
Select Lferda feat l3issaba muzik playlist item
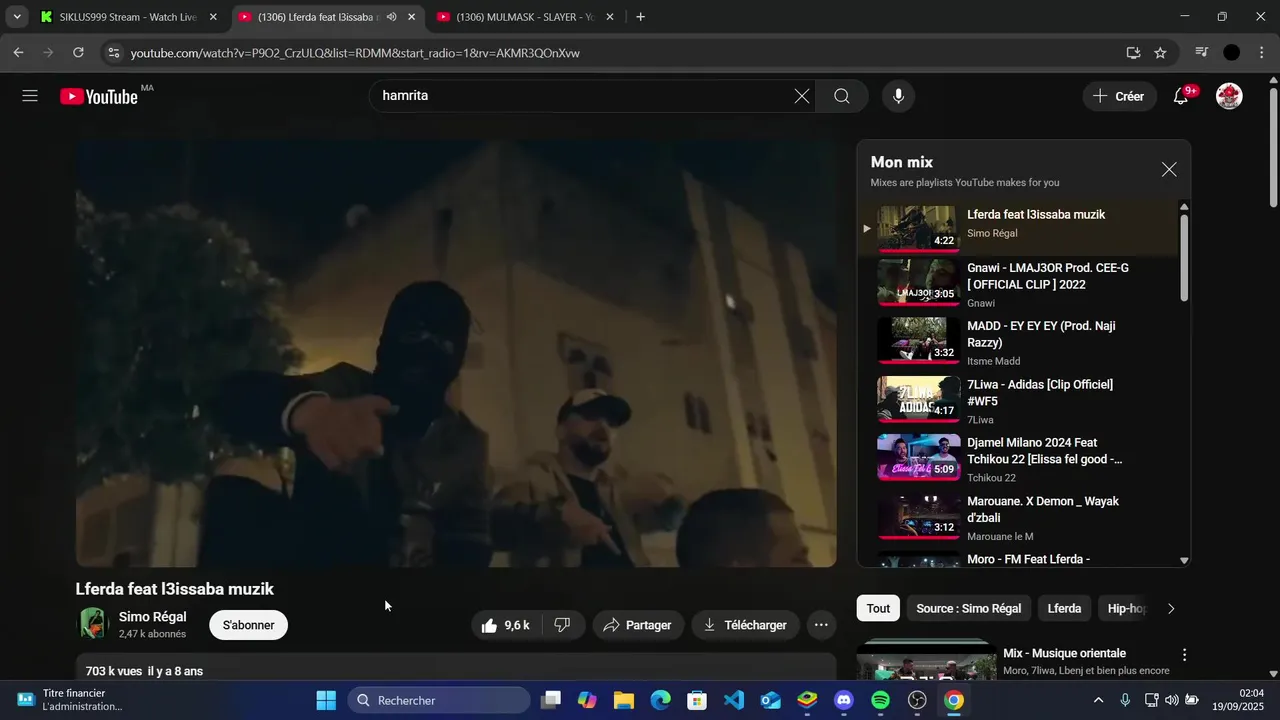1018,227
